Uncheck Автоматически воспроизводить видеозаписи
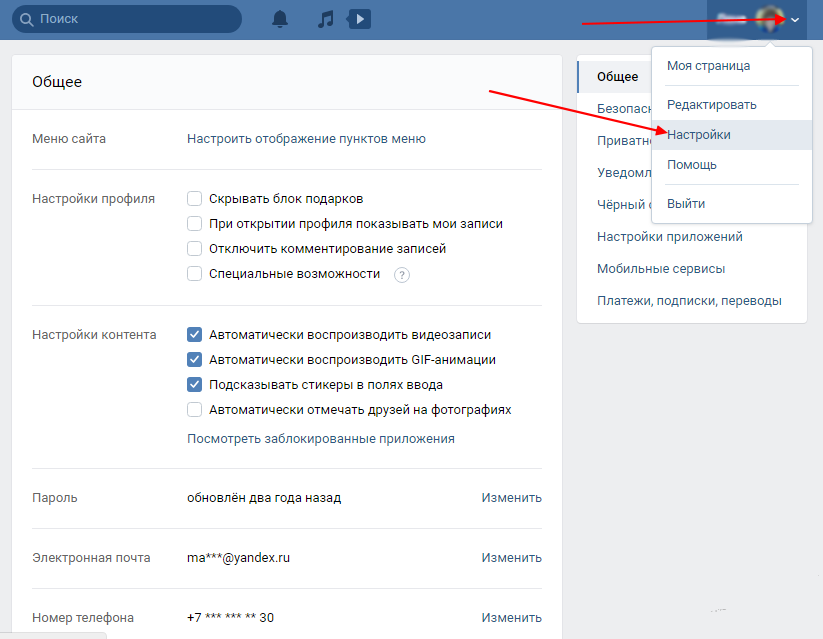The height and width of the screenshot is (639, 823). coord(194,334)
